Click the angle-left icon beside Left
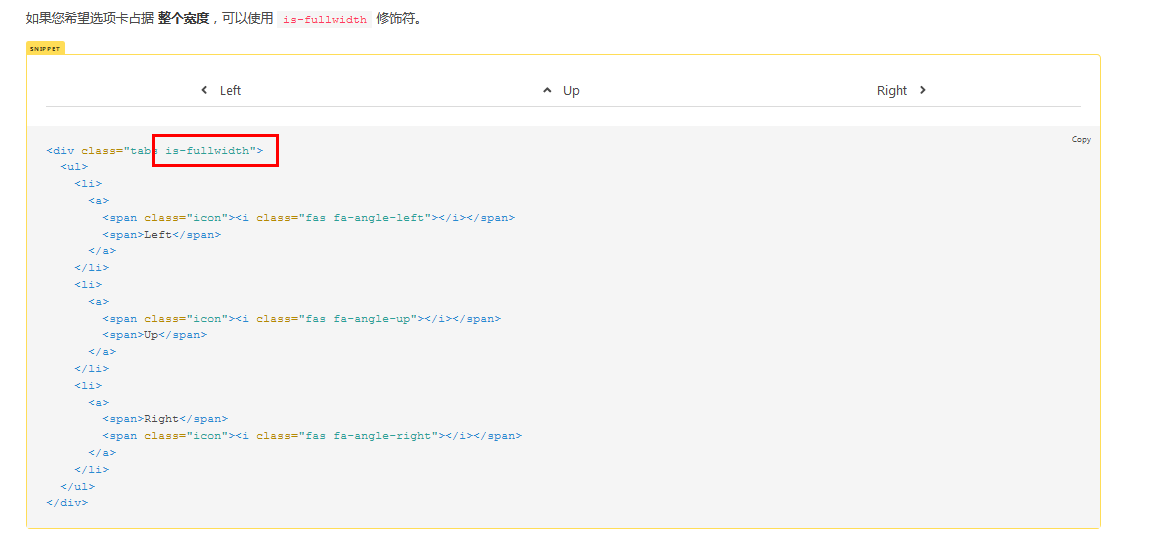The width and height of the screenshot is (1150, 540). click(x=205, y=90)
